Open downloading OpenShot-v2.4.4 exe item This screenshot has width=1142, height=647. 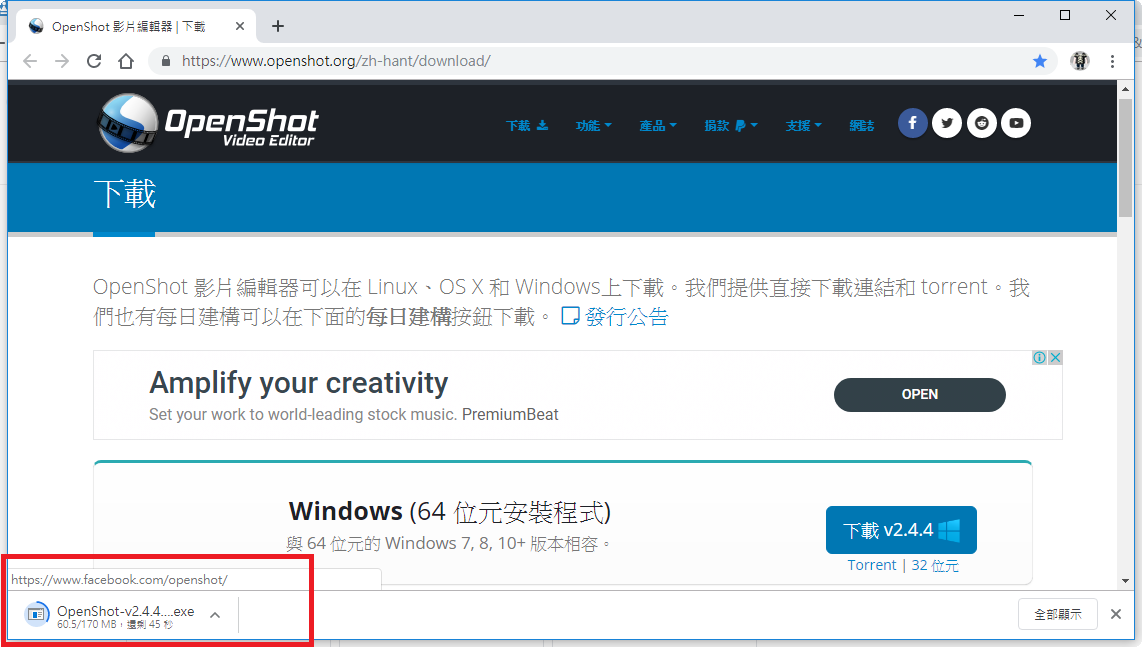(x=109, y=615)
